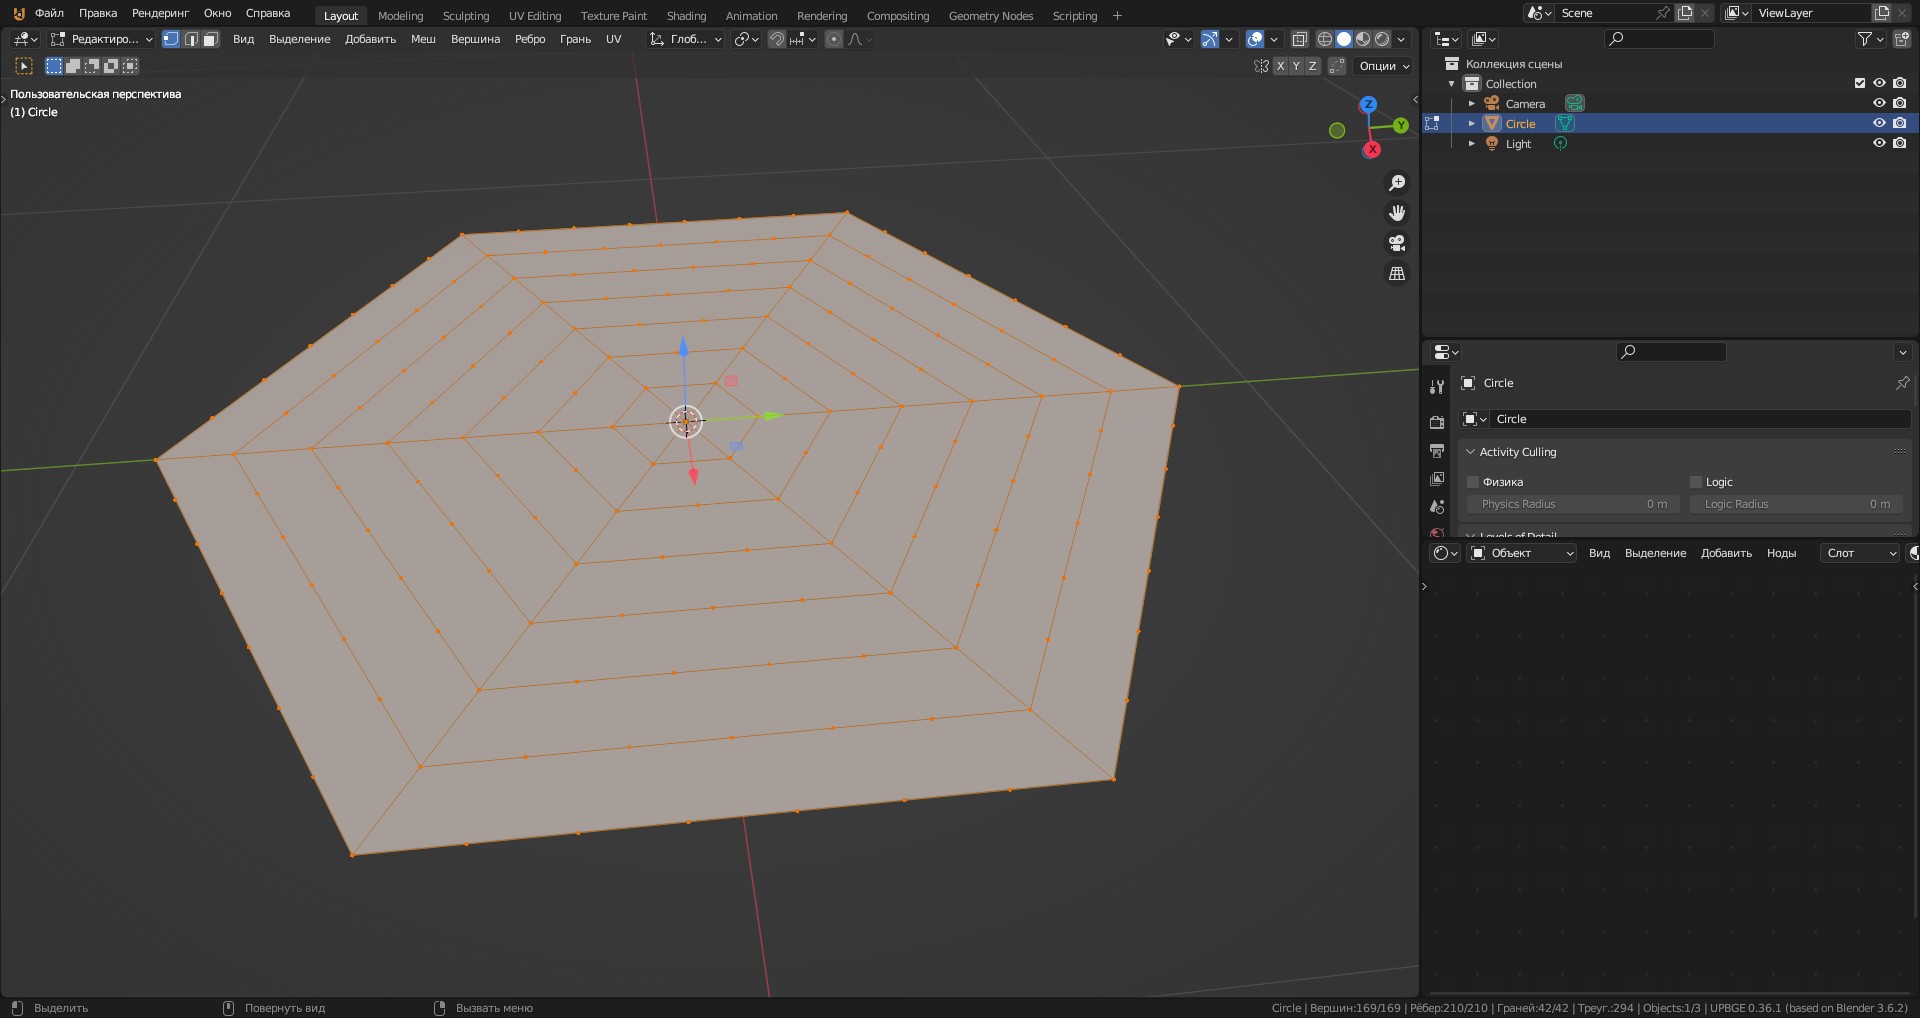Toggle X-ray view in viewport header
Screen dimensions: 1920x1018
pyautogui.click(x=1299, y=39)
